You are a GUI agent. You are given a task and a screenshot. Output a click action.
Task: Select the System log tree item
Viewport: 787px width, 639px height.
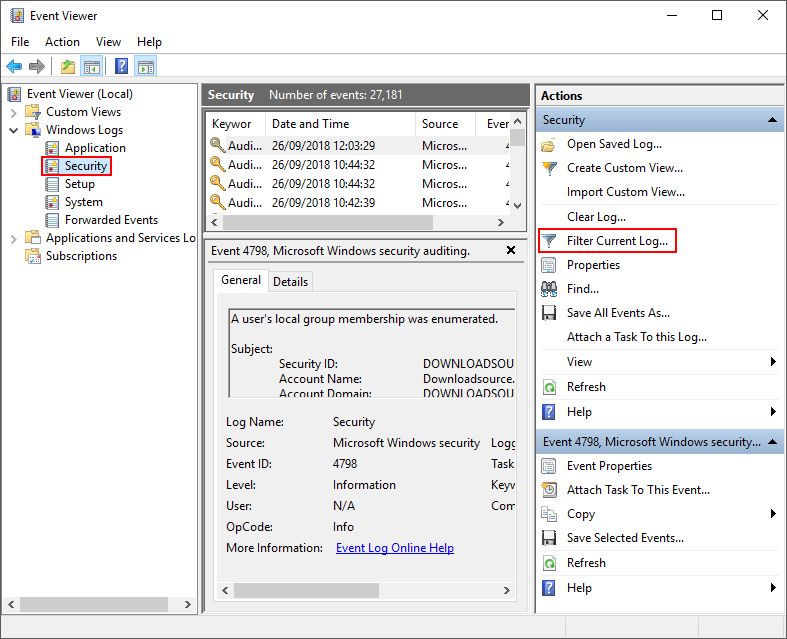(83, 202)
